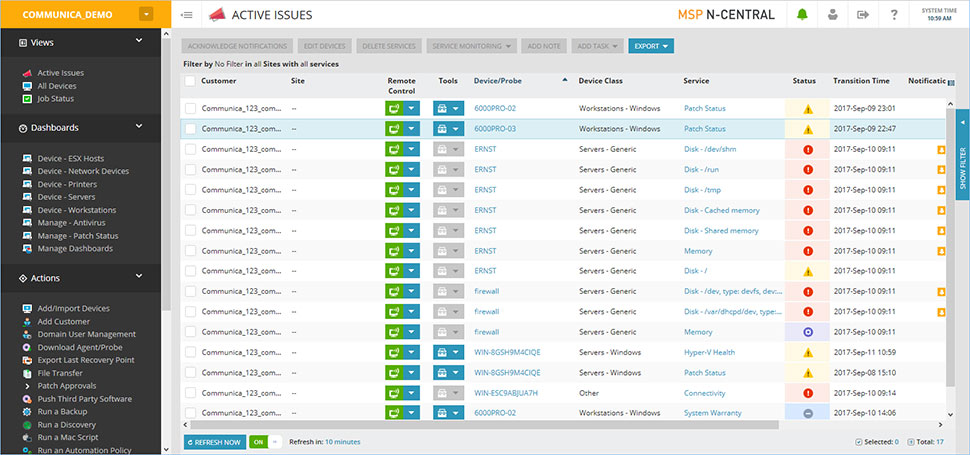Open the COMMUNICA_DEMO dropdown arrow
This screenshot has height=455, width=970.
pos(146,14)
